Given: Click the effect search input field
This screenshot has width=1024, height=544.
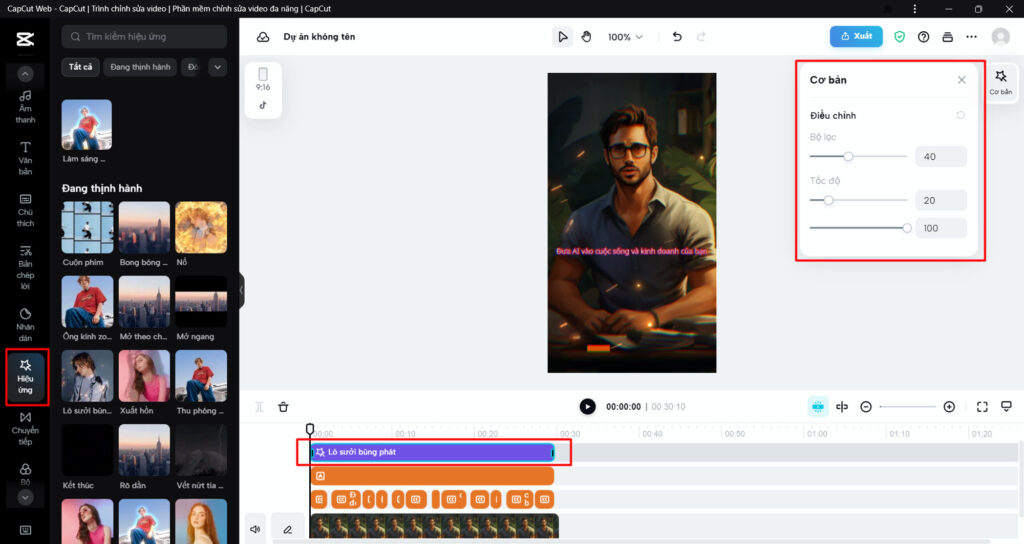Looking at the screenshot, I should coord(145,37).
